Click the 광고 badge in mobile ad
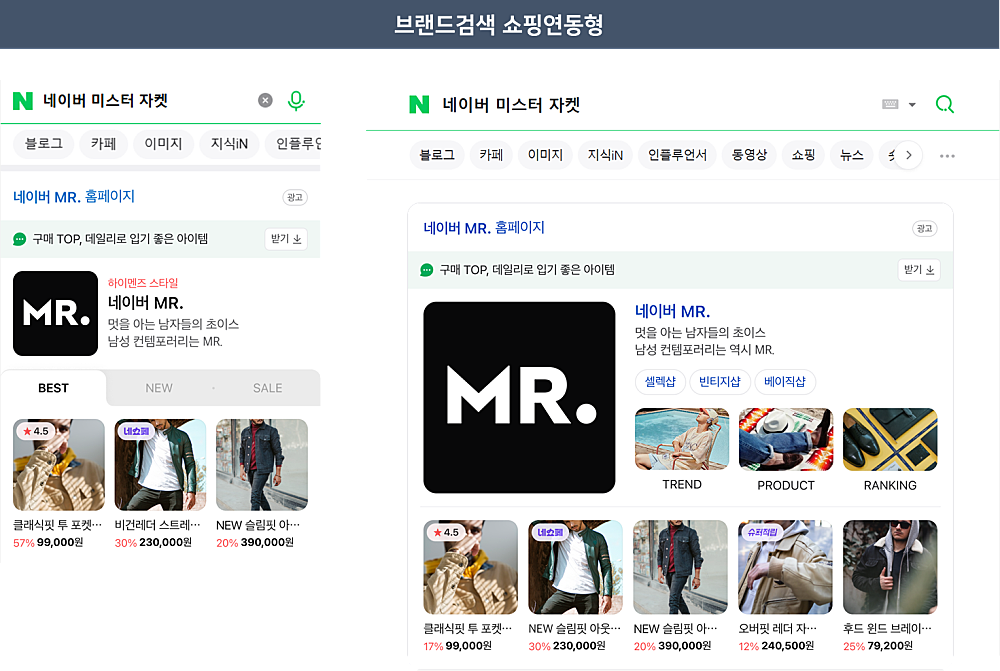Image resolution: width=1000 pixels, height=671 pixels. pos(295,197)
